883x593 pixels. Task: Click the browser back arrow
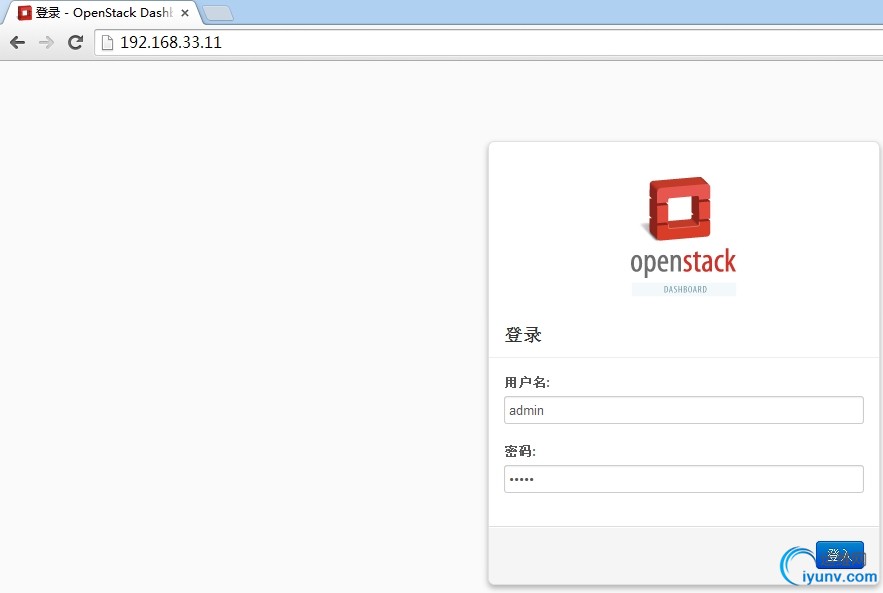click(17, 42)
